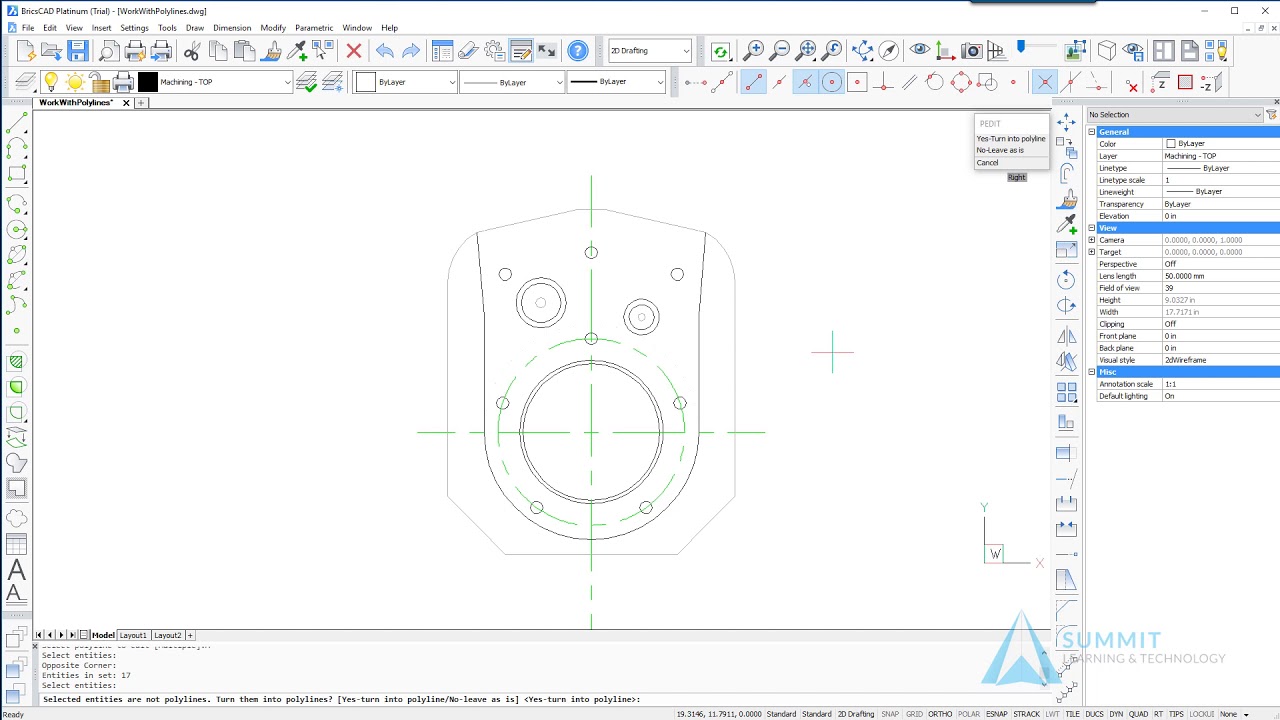The image size is (1280, 720).
Task: Open the Parametric menu
Action: [314, 28]
